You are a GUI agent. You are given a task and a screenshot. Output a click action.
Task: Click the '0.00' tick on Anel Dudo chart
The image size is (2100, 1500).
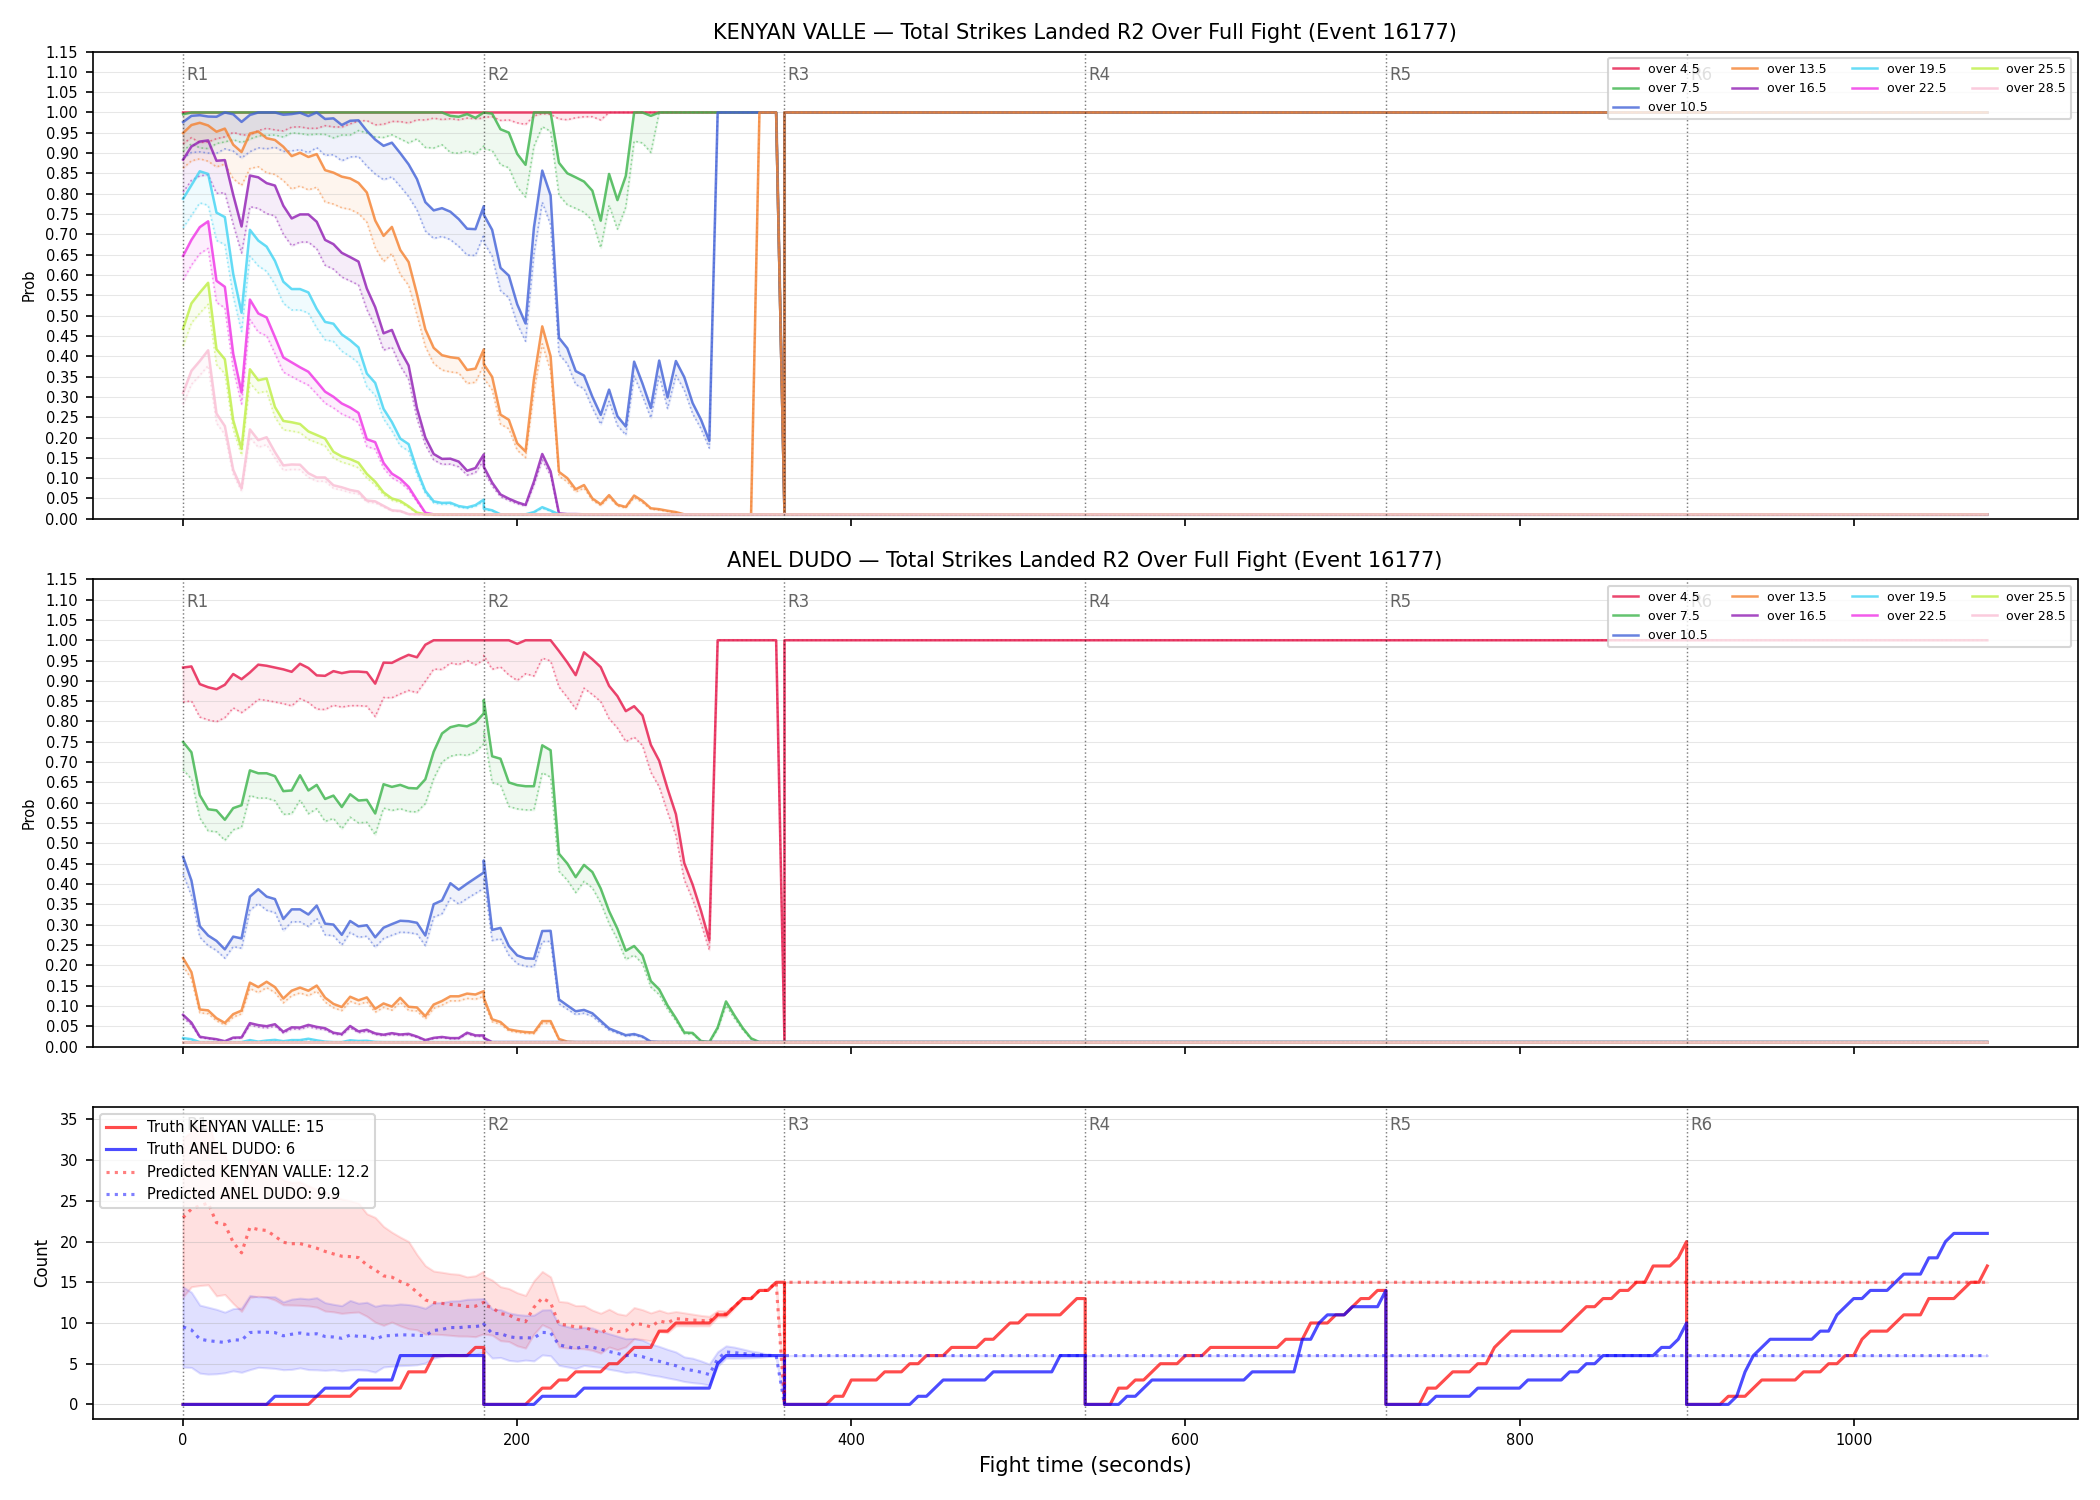pyautogui.click(x=61, y=1047)
